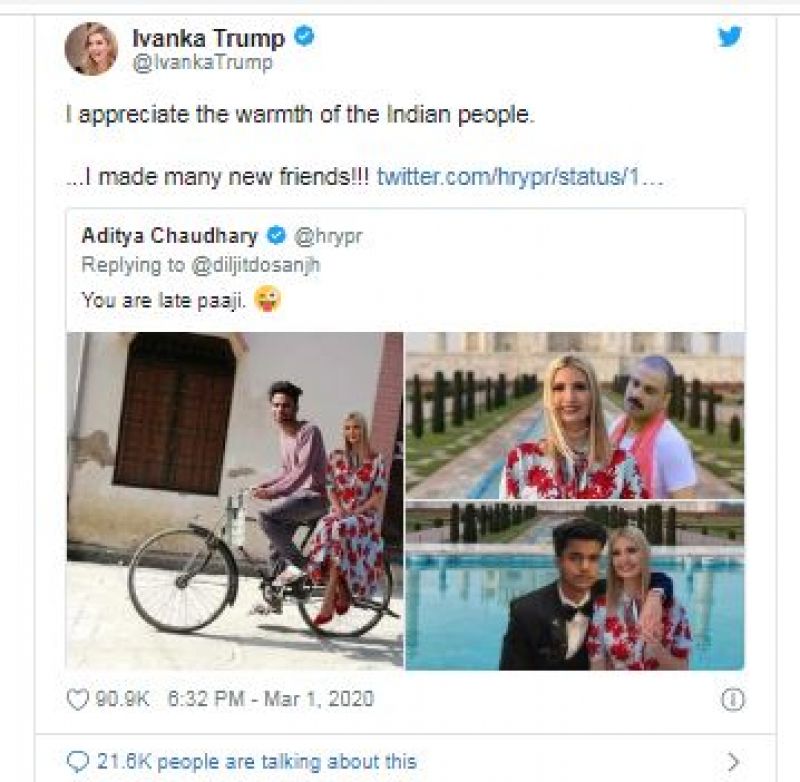Click the heart like icon
The width and height of the screenshot is (800, 782).
tap(77, 698)
